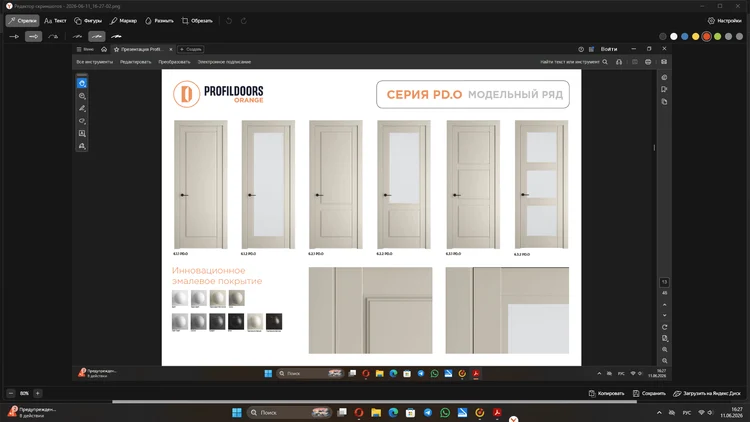Click Меню in captured Acrobat window
This screenshot has height=422, width=750.
coord(85,49)
